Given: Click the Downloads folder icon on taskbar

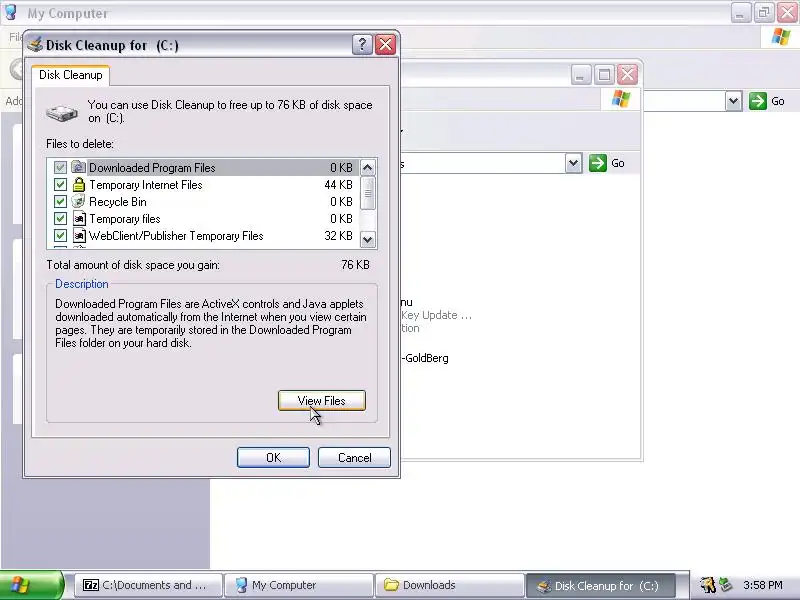Looking at the screenshot, I should (x=391, y=585).
